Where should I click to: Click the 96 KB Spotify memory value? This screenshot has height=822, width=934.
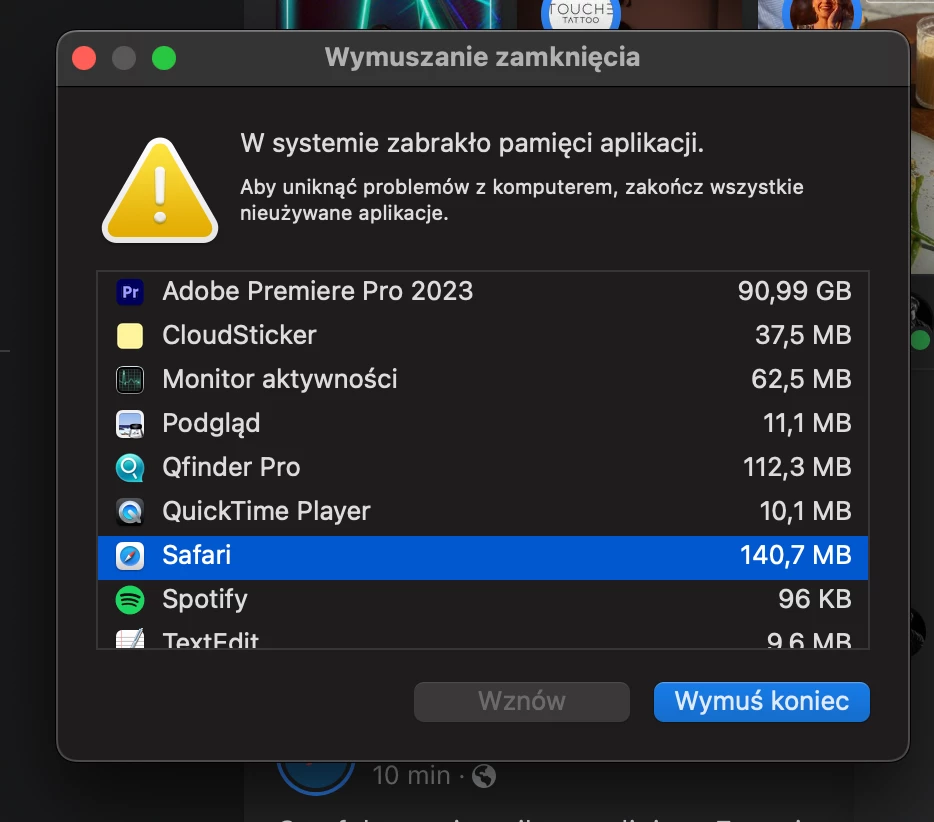click(x=815, y=599)
